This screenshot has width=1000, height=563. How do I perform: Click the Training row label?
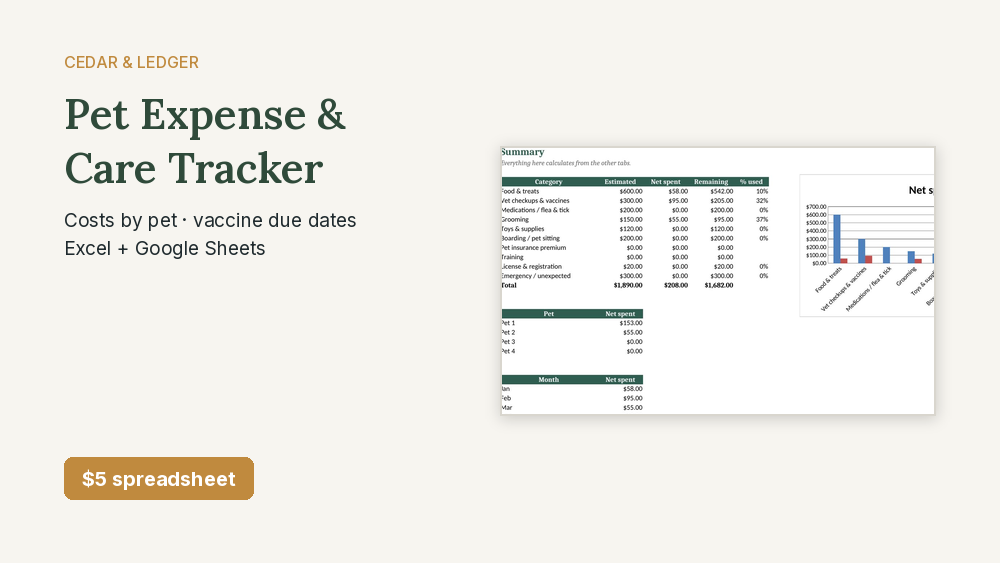tap(513, 257)
